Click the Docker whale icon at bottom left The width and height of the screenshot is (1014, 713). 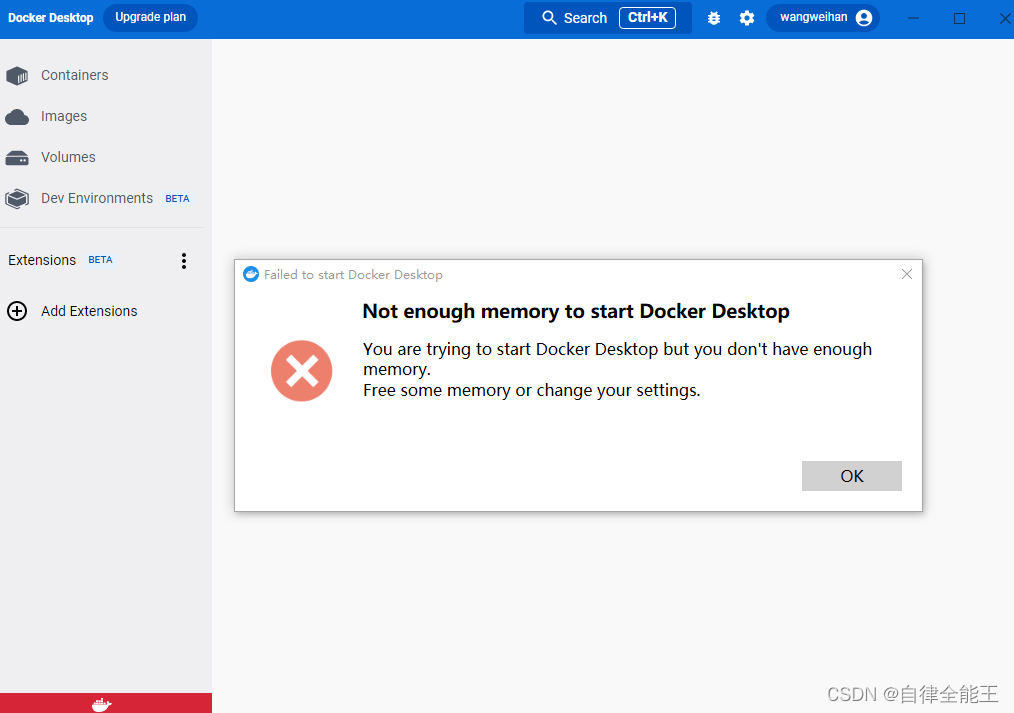[x=101, y=703]
